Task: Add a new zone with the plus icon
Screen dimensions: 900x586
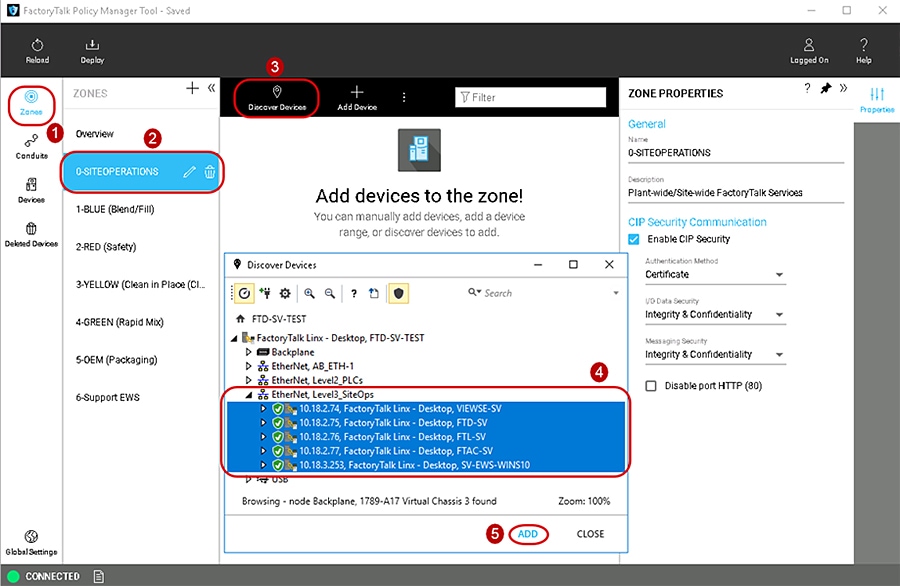Action: click(192, 88)
